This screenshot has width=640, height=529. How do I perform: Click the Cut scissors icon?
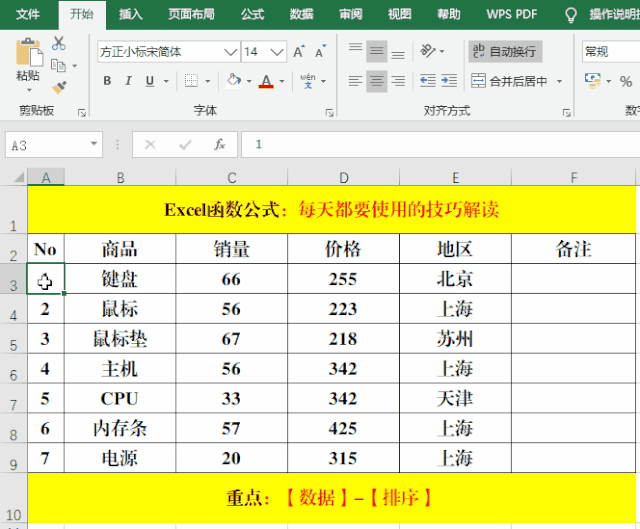(x=59, y=43)
